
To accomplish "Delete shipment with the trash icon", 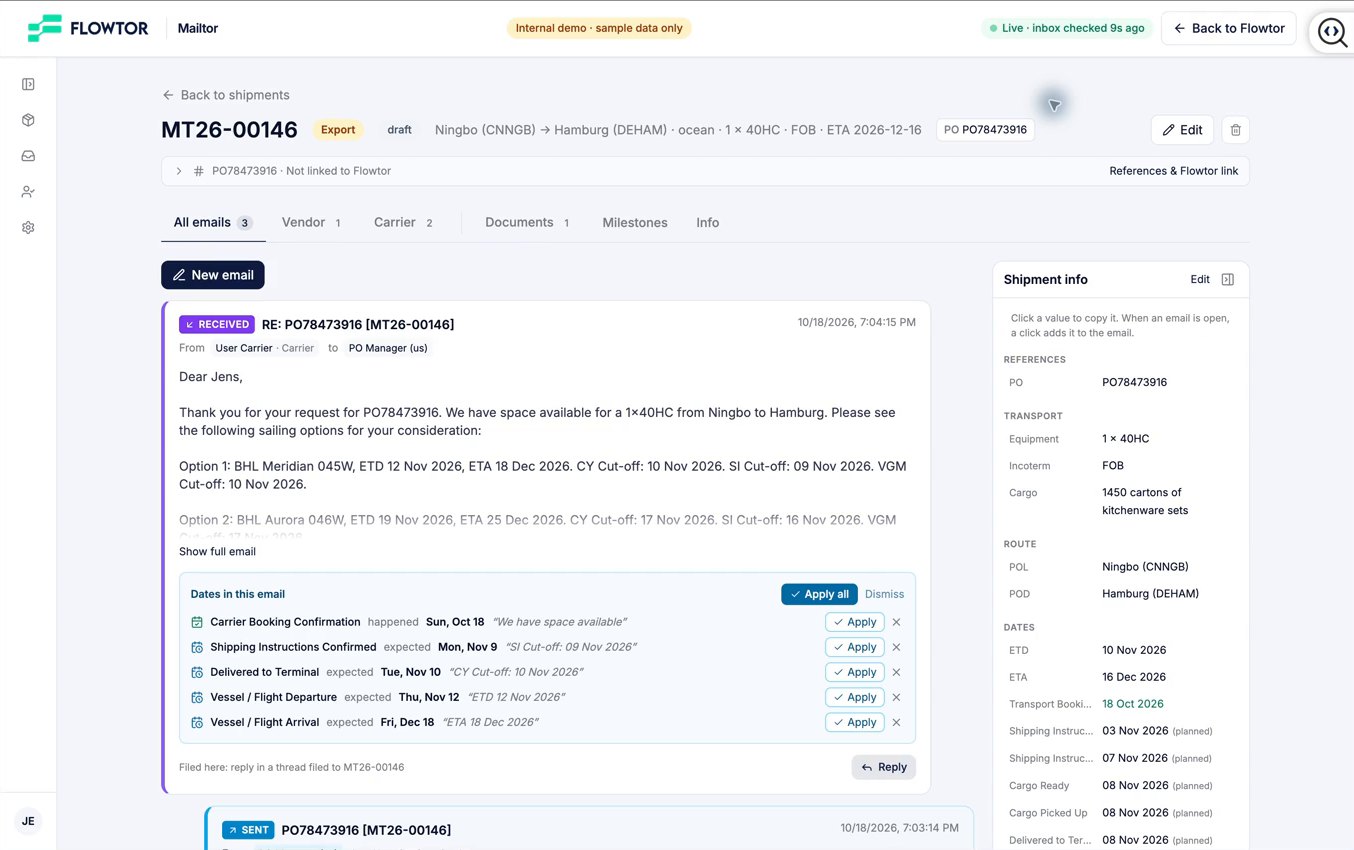I will (x=1236, y=130).
